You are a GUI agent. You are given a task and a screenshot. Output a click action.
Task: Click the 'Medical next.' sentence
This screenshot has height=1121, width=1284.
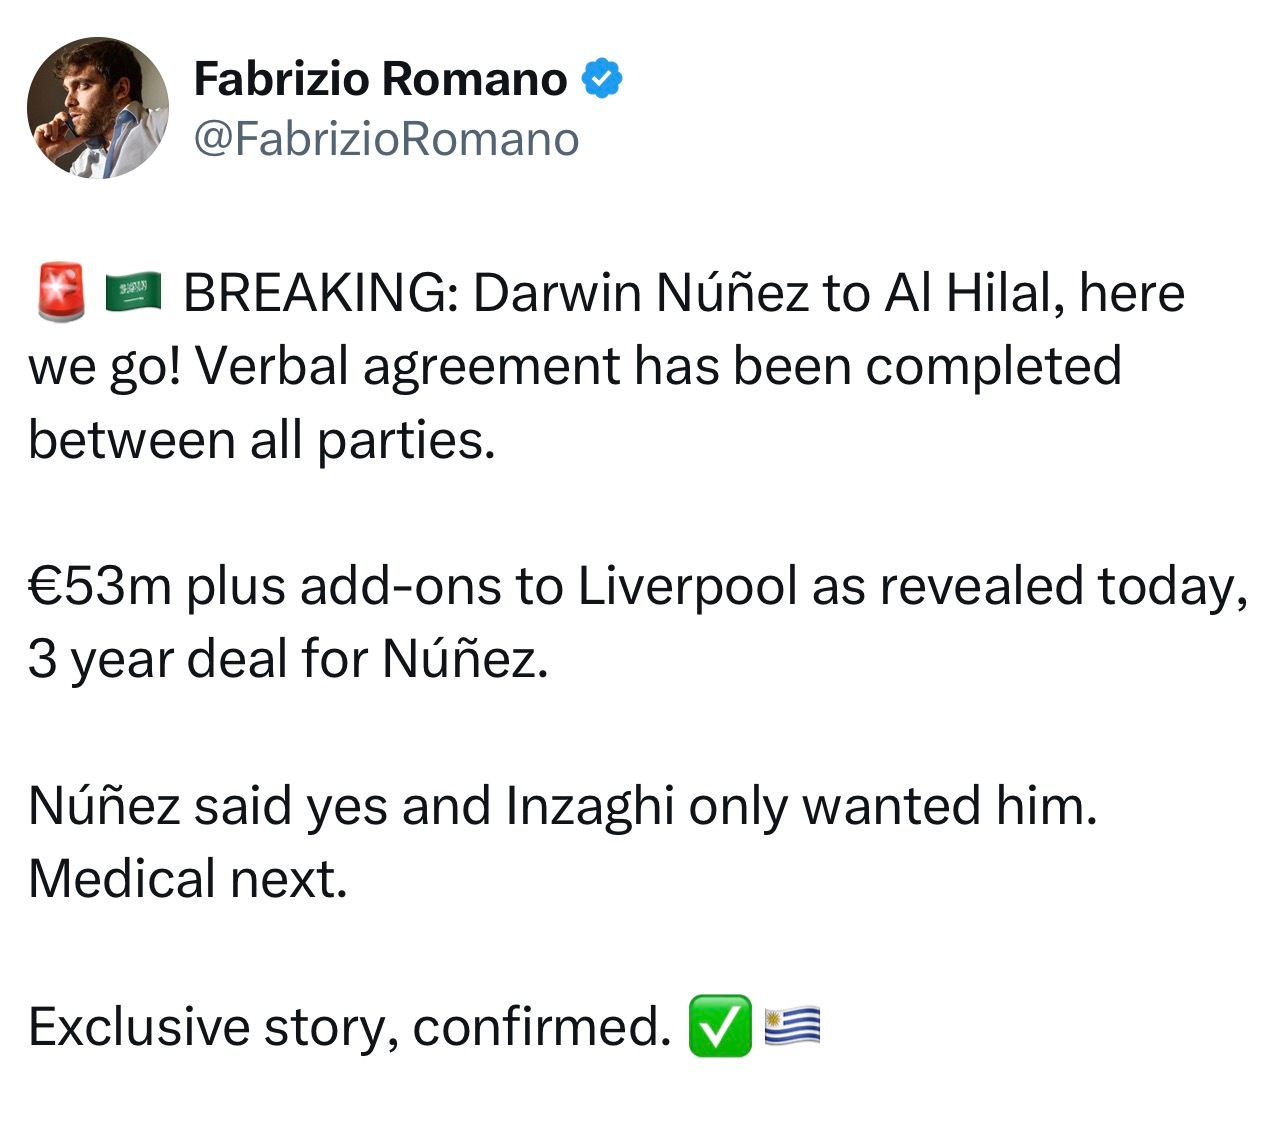click(188, 879)
